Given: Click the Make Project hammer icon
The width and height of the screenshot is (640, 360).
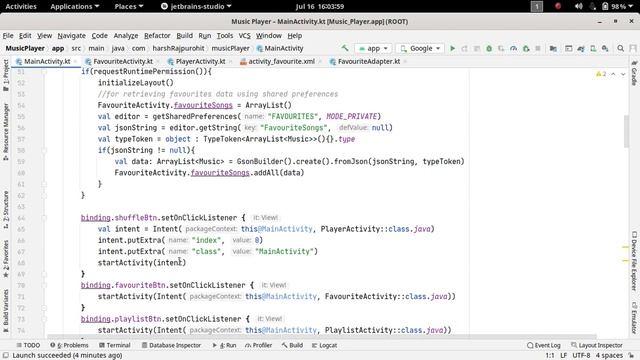Looking at the screenshot, I should [345, 48].
